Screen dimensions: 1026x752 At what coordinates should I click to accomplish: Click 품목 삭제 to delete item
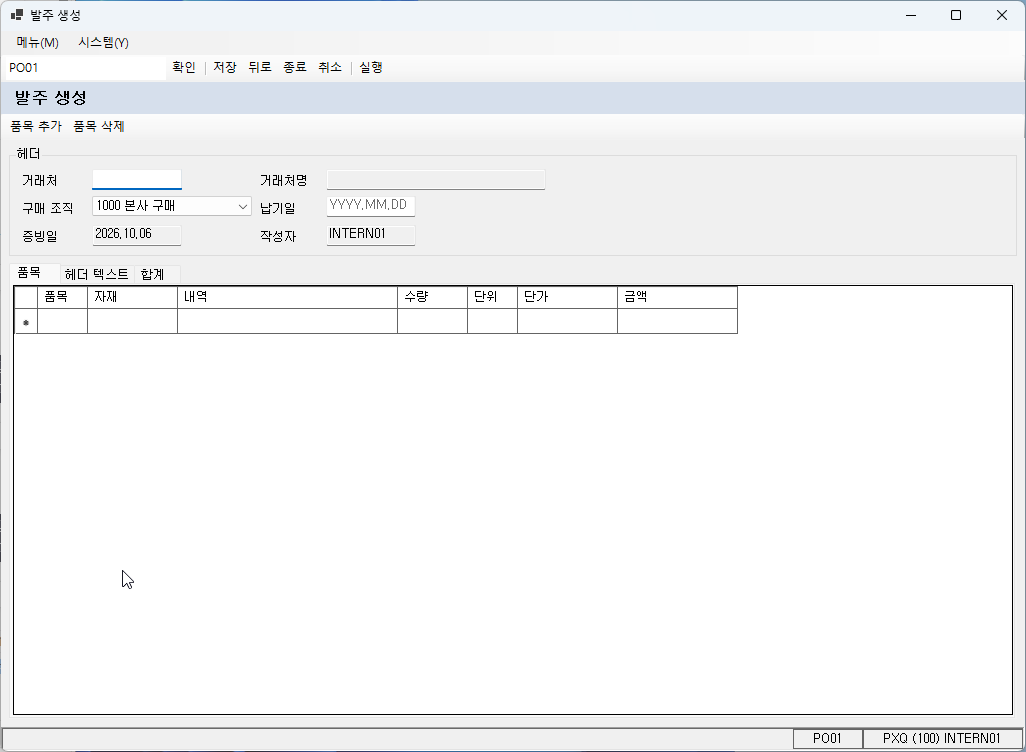[x=99, y=126]
